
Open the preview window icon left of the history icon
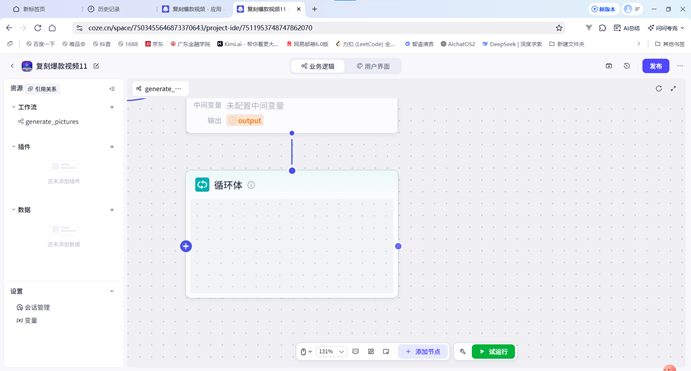coord(609,66)
